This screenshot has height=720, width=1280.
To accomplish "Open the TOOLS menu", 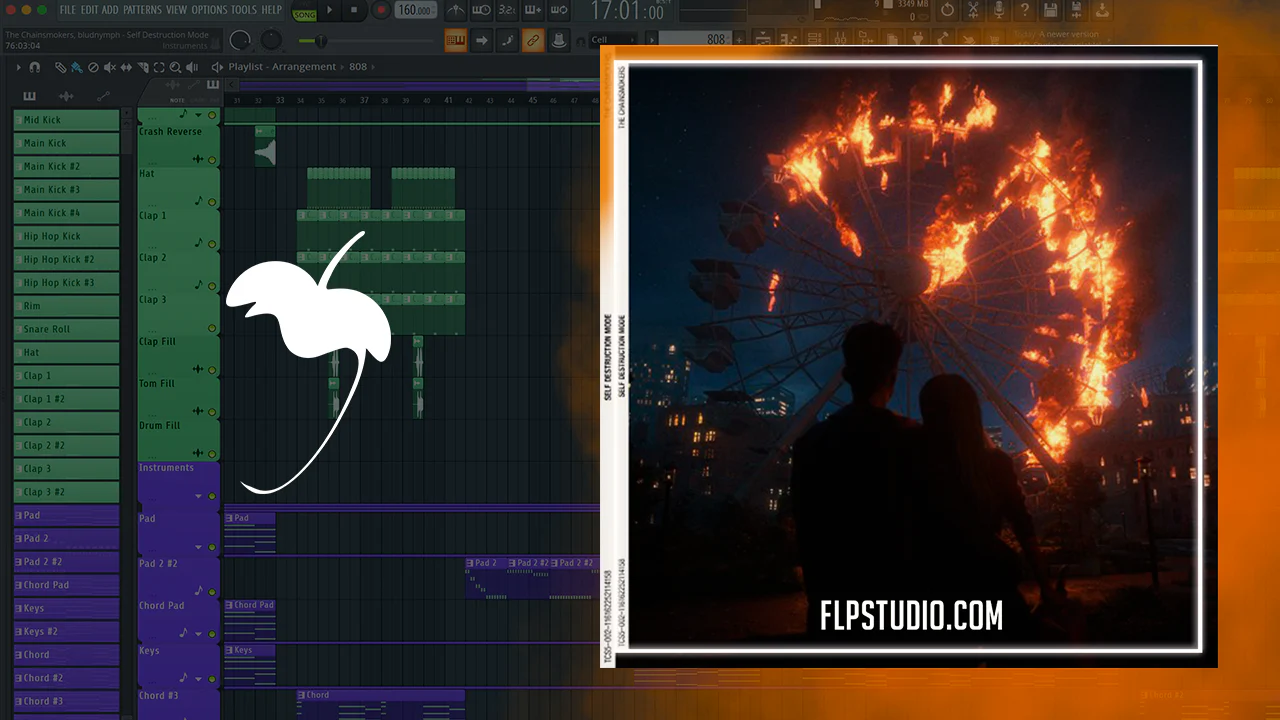I will tap(244, 10).
